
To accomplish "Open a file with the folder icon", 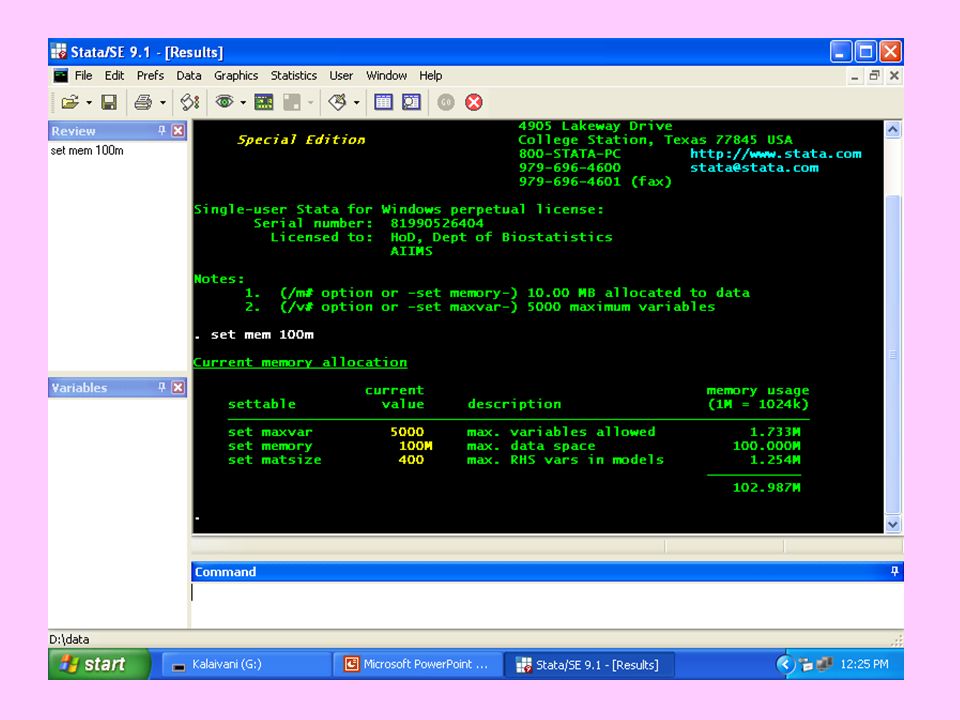I will click(70, 102).
